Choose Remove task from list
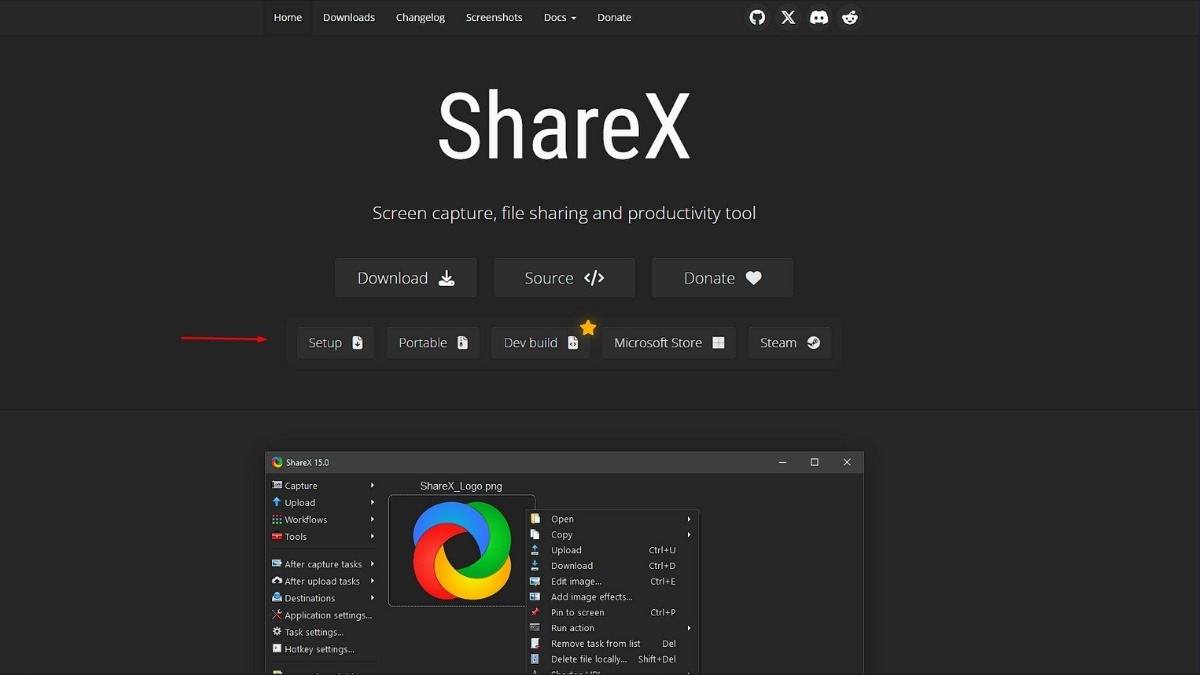This screenshot has width=1200, height=675. pos(612,644)
